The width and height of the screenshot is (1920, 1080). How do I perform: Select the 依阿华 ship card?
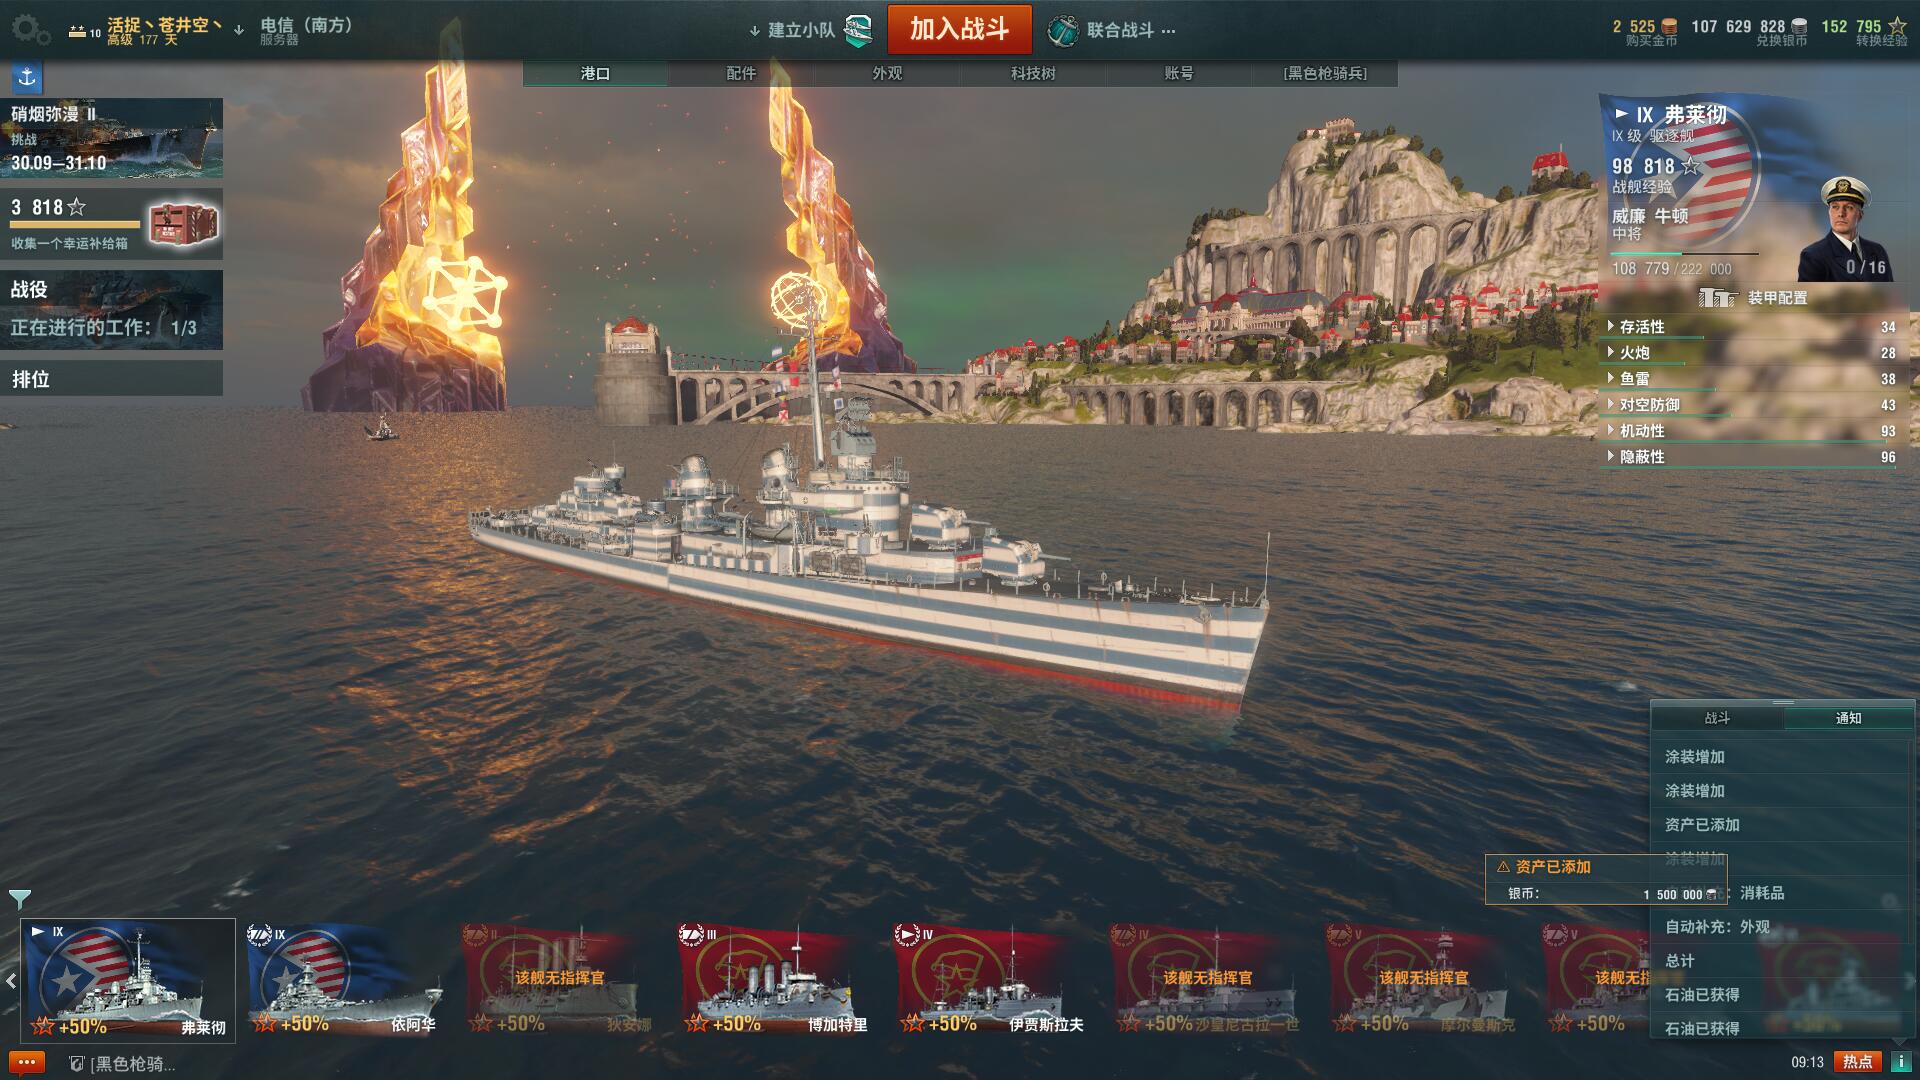[345, 980]
